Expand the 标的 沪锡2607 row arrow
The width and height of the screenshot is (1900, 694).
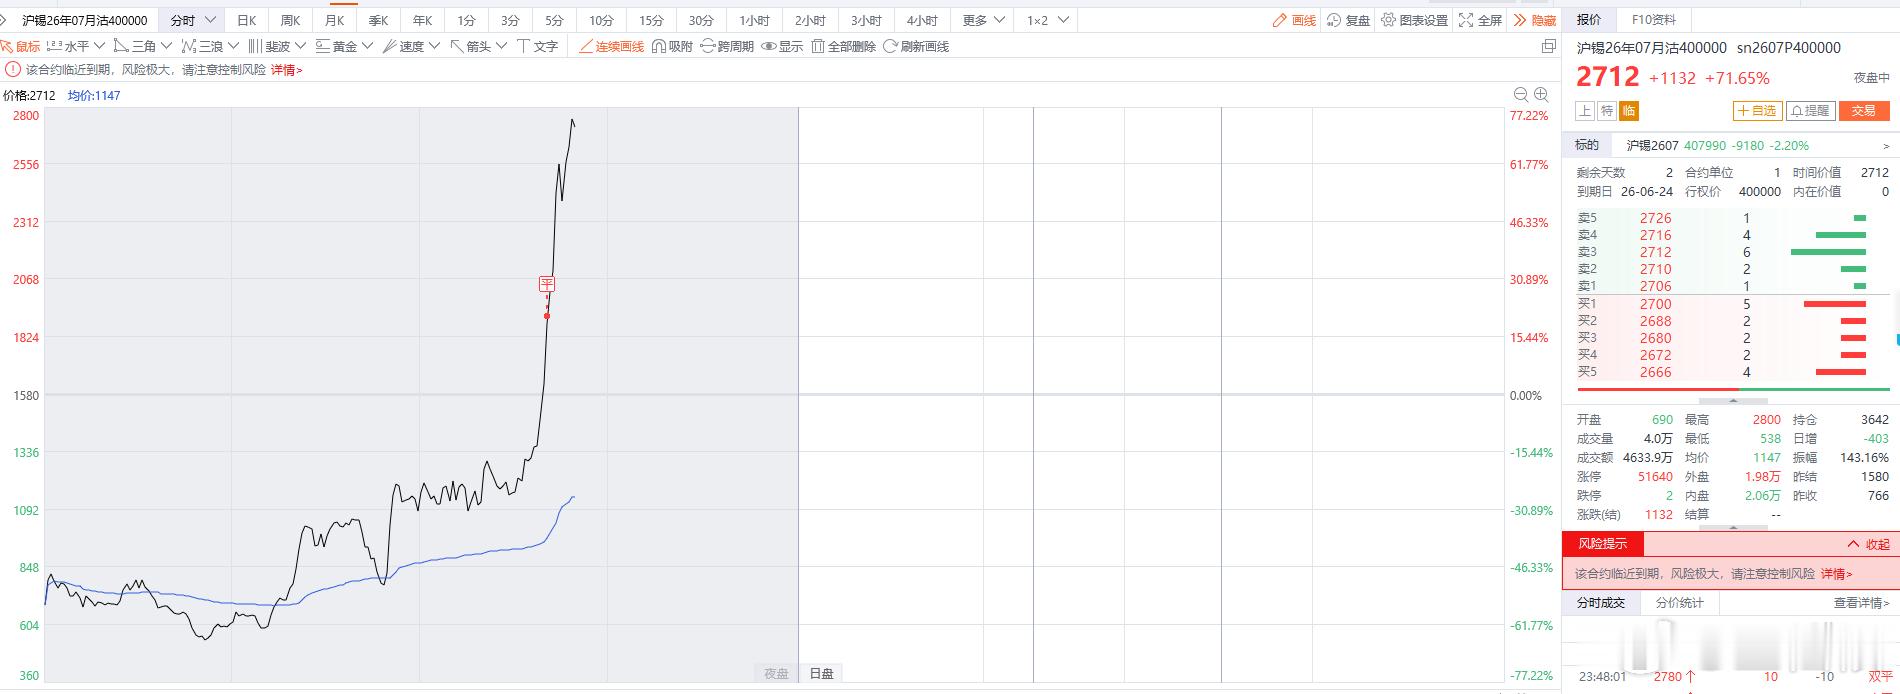pos(1886,146)
